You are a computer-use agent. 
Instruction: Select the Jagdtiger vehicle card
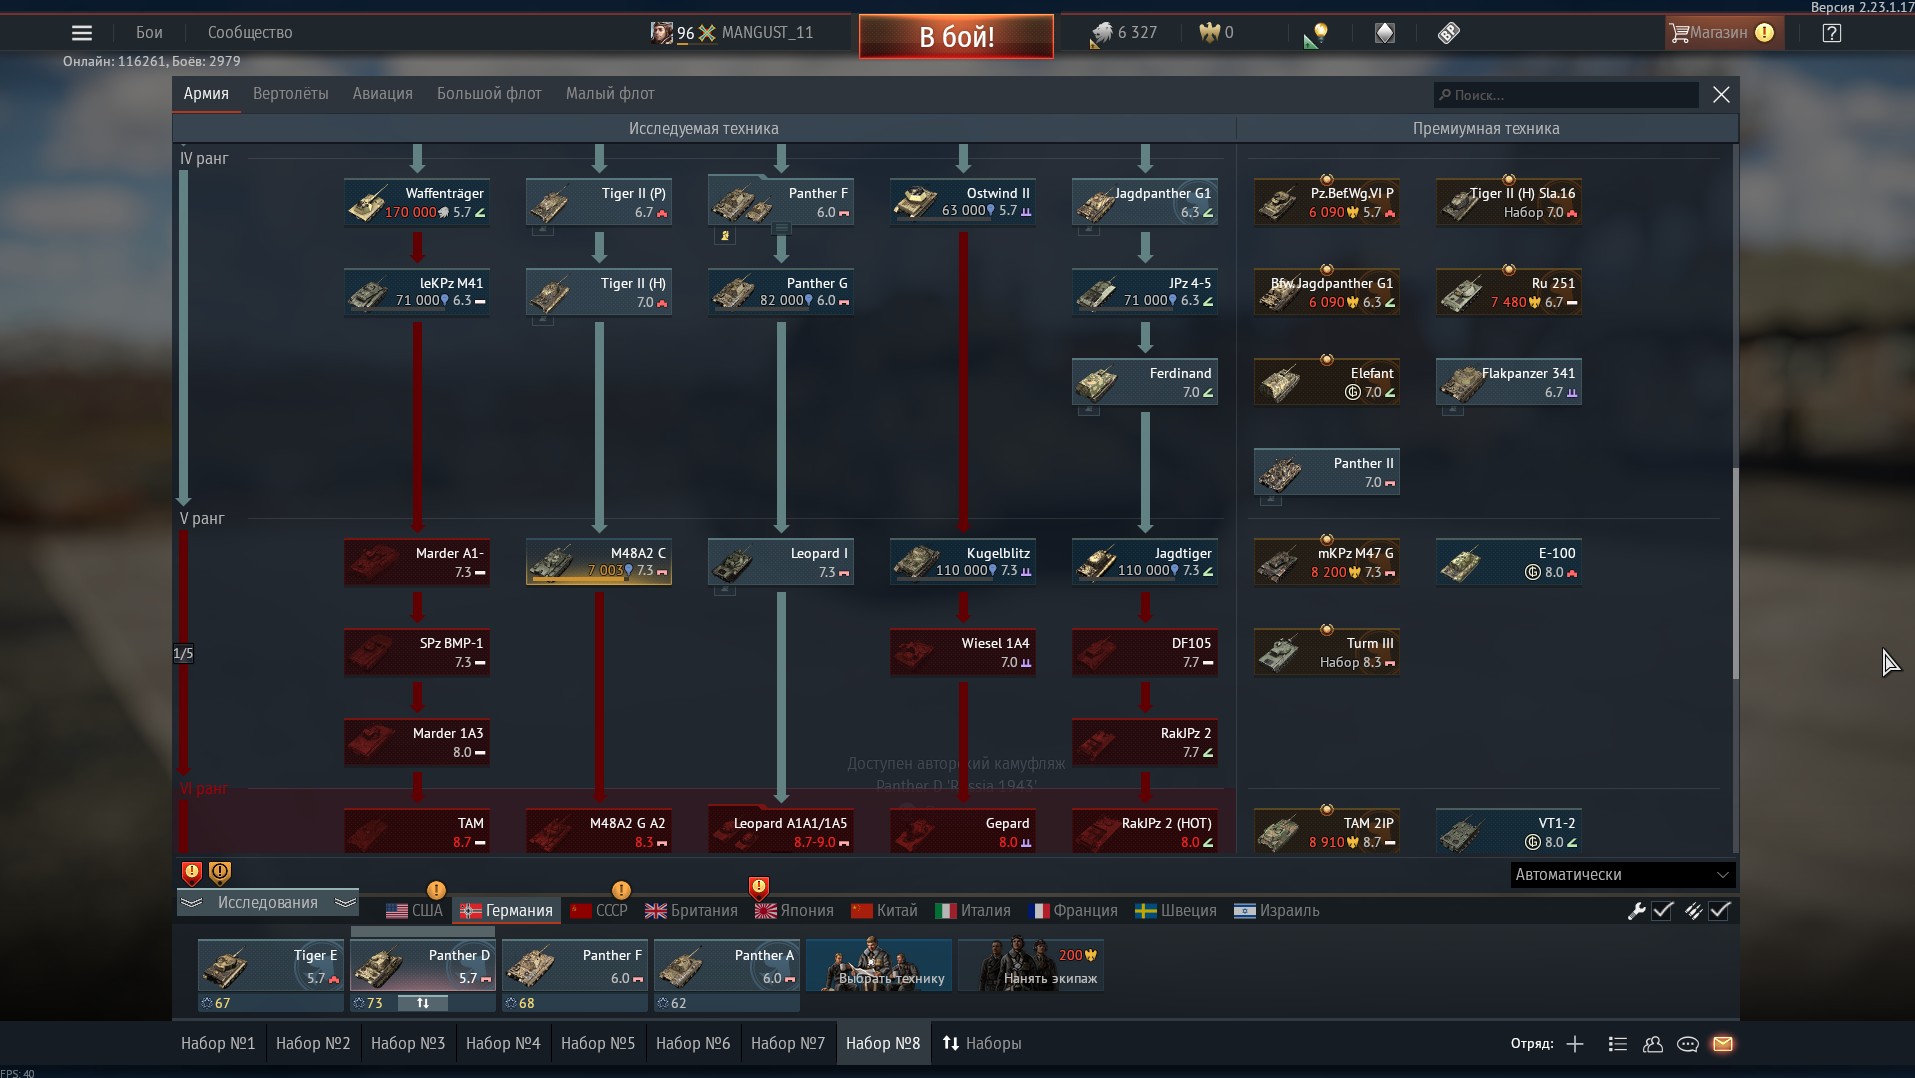coord(1145,562)
